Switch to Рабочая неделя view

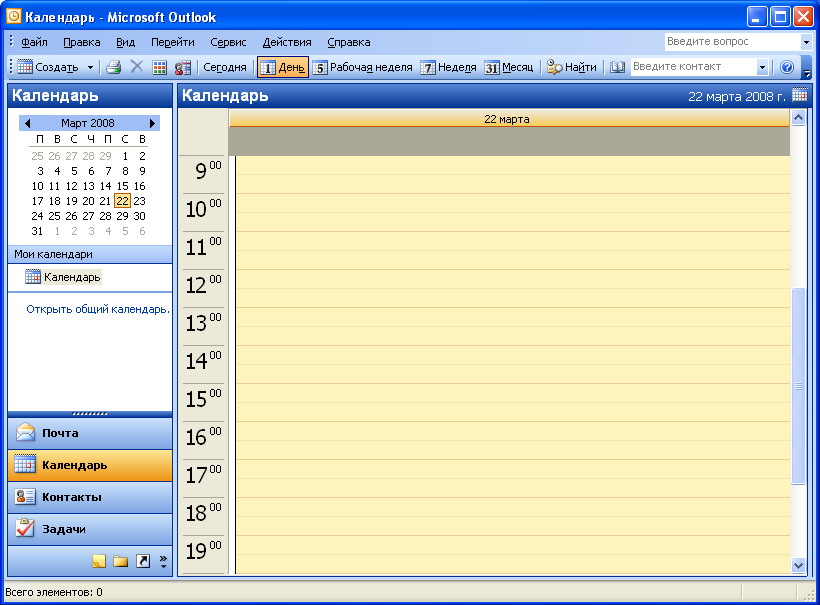pos(362,67)
